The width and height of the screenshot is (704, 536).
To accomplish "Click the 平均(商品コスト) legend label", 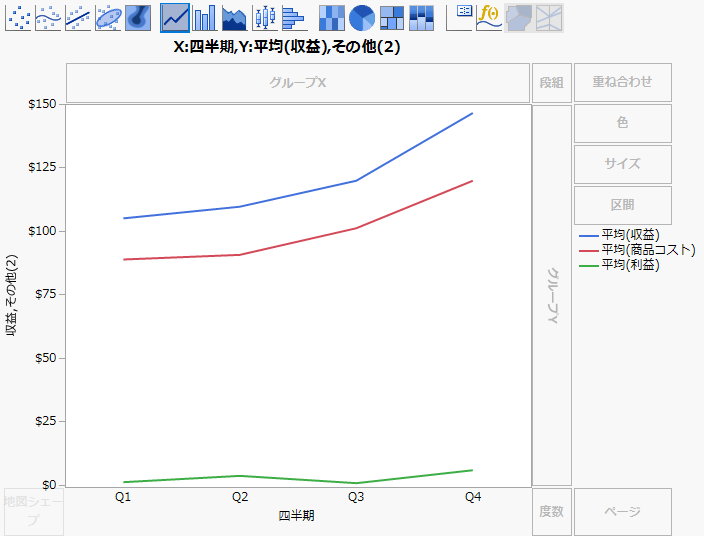I will (x=648, y=250).
